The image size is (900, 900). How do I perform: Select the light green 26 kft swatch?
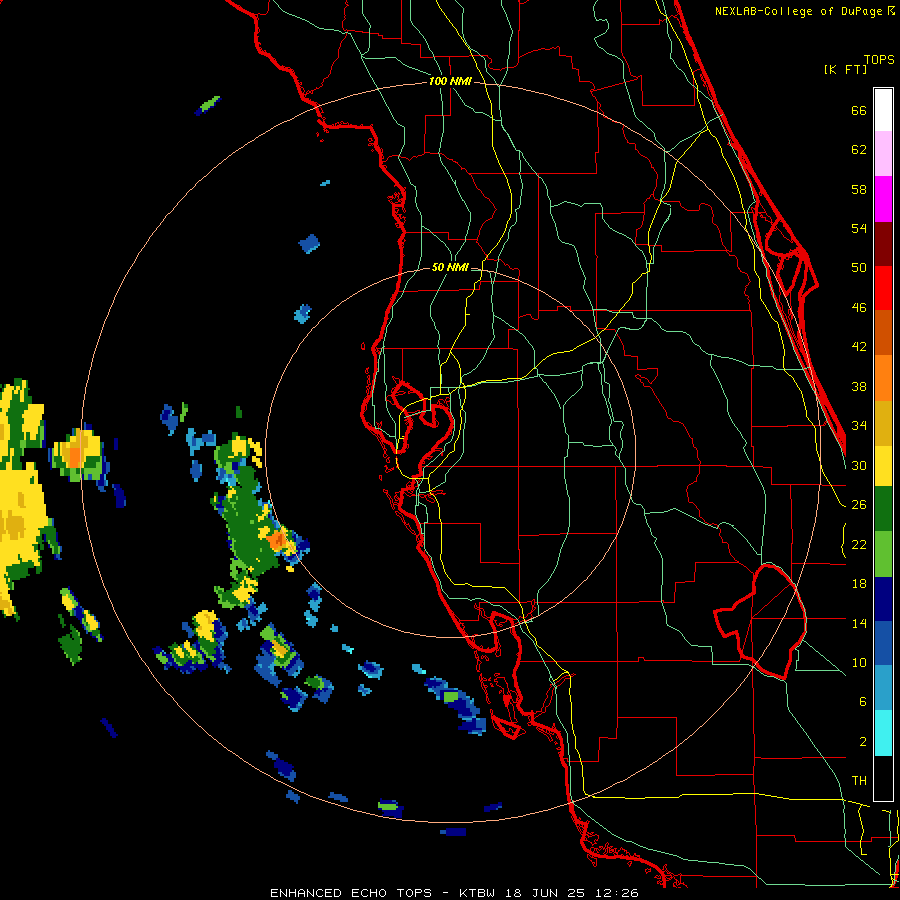tap(883, 554)
